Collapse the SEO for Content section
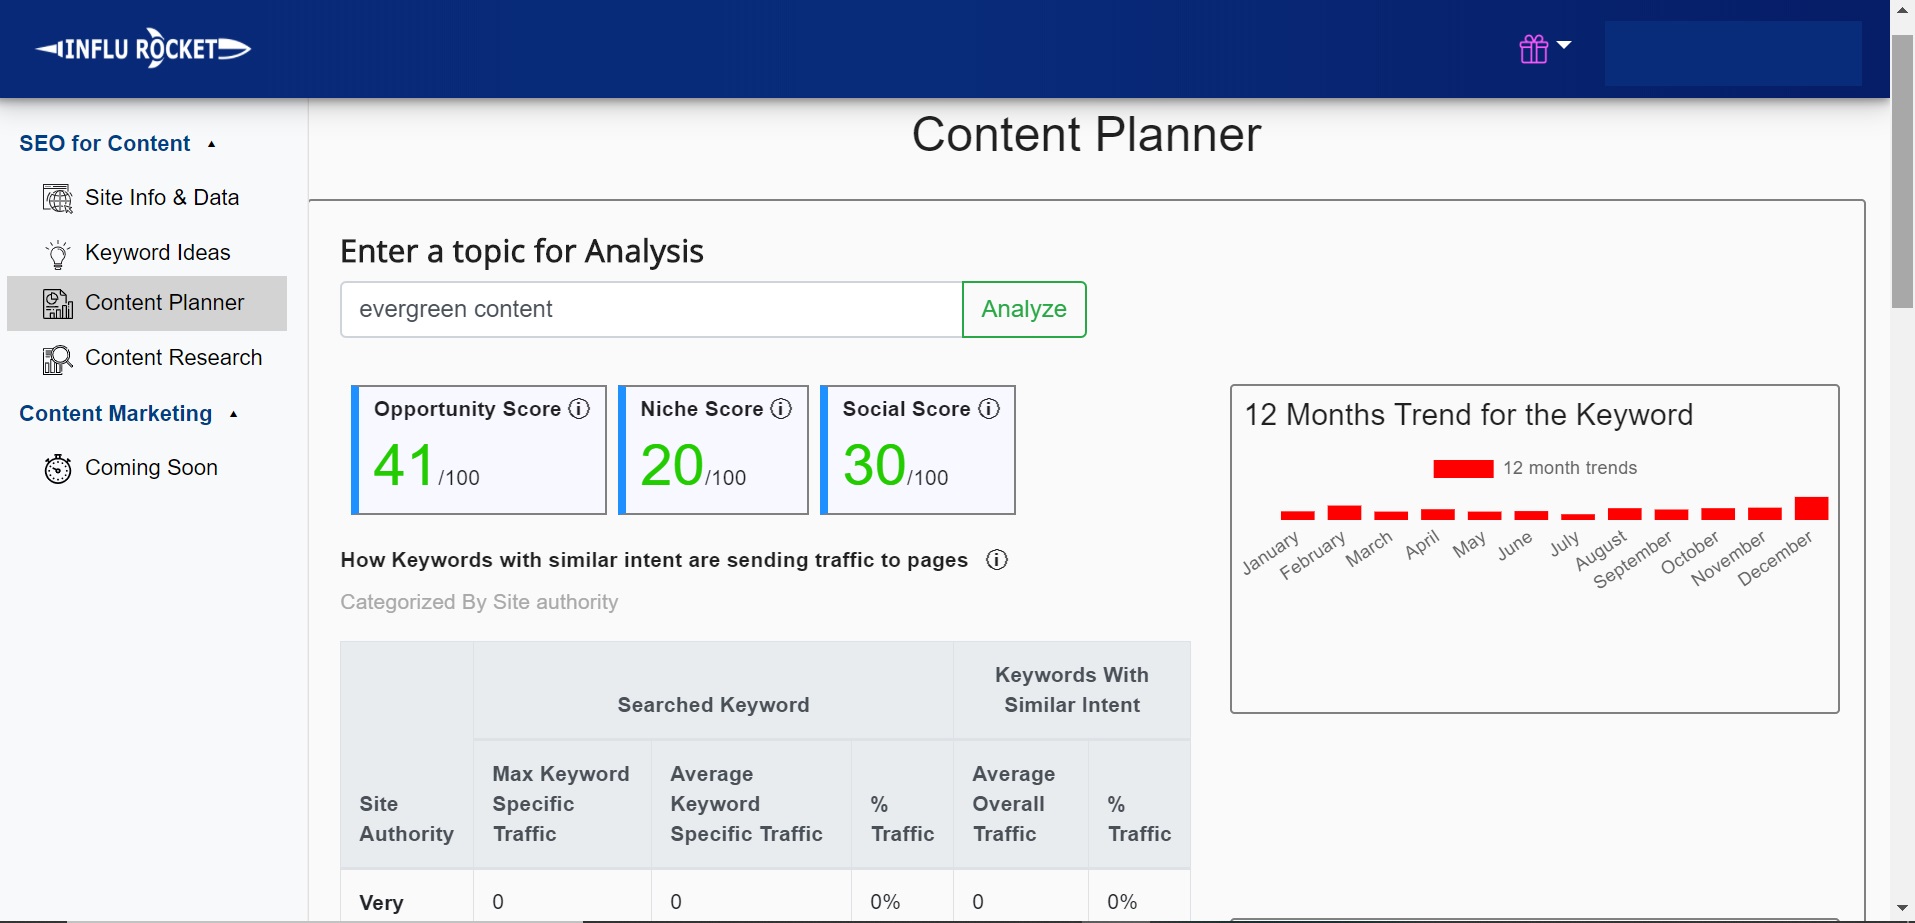The height and width of the screenshot is (923, 1915). point(211,144)
